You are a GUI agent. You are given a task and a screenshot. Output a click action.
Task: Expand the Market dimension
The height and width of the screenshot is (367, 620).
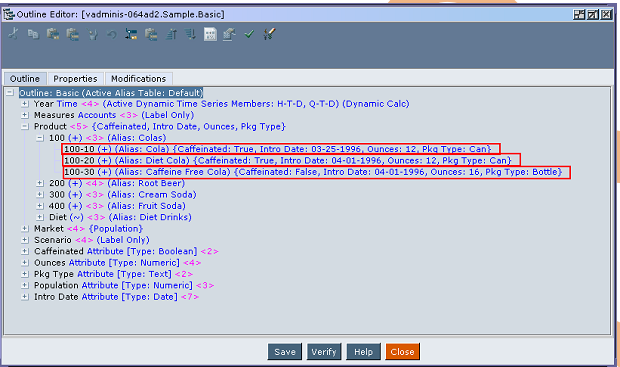(x=25, y=229)
